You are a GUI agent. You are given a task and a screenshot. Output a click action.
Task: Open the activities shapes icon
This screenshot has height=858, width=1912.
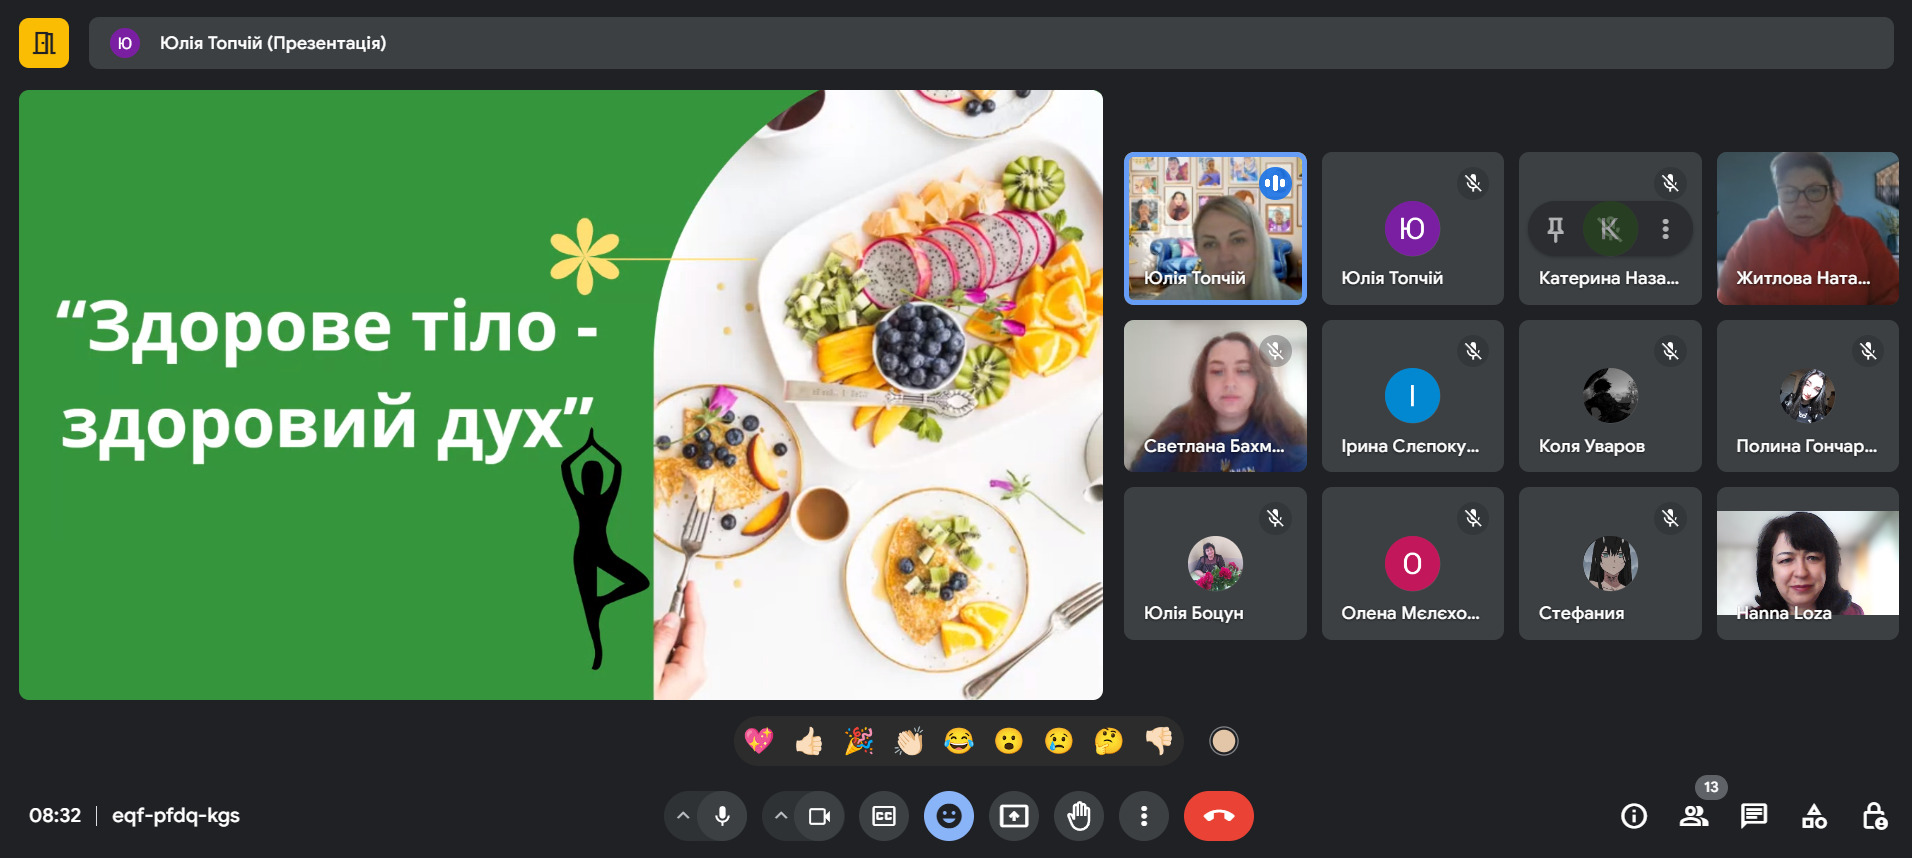(x=1814, y=816)
